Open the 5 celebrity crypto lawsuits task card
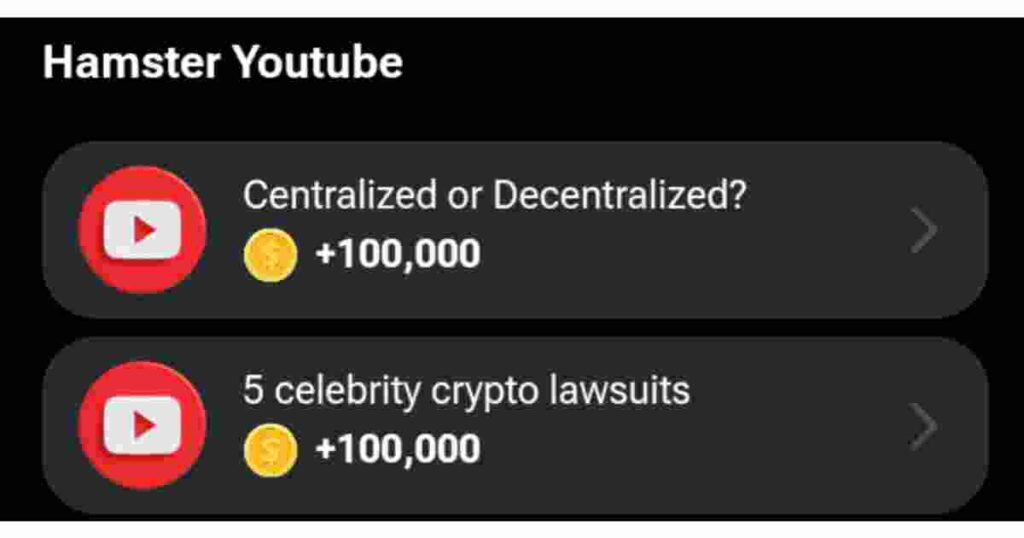The height and width of the screenshot is (538, 1024). pyautogui.click(x=515, y=426)
